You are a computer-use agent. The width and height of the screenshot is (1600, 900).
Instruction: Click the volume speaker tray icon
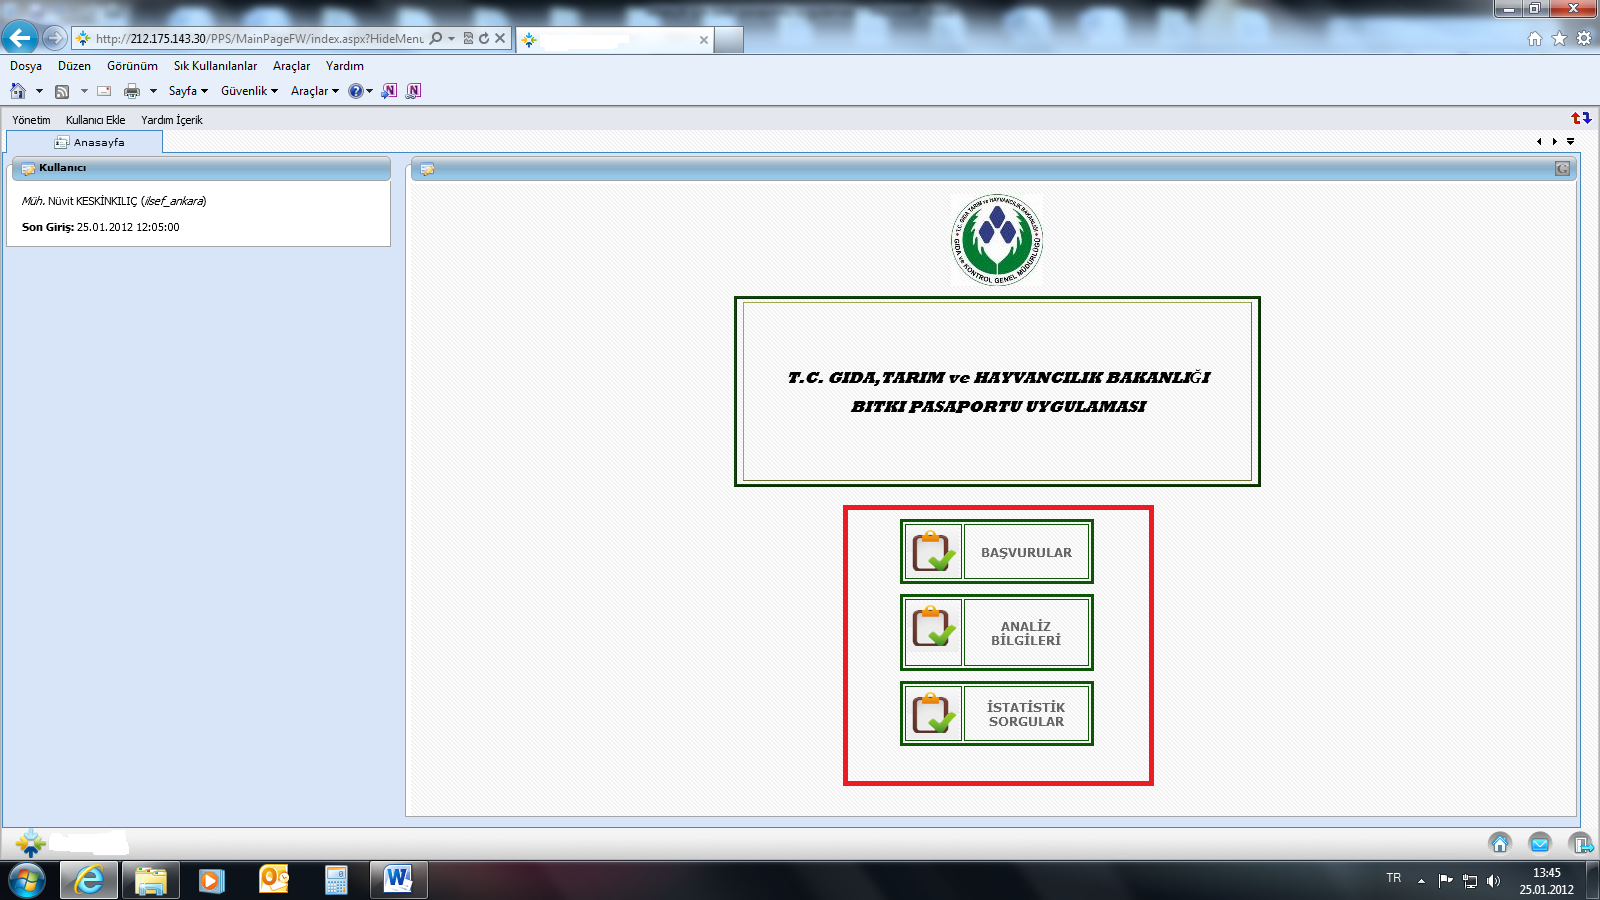pyautogui.click(x=1494, y=881)
